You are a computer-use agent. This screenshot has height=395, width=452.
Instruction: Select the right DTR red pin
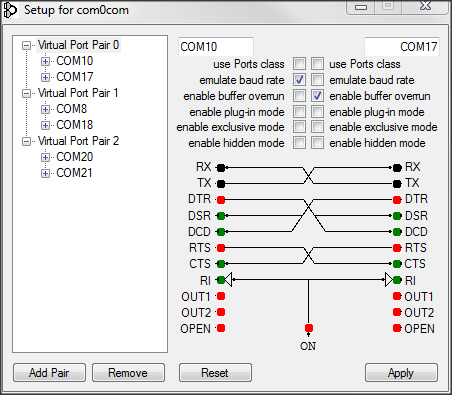(x=397, y=200)
